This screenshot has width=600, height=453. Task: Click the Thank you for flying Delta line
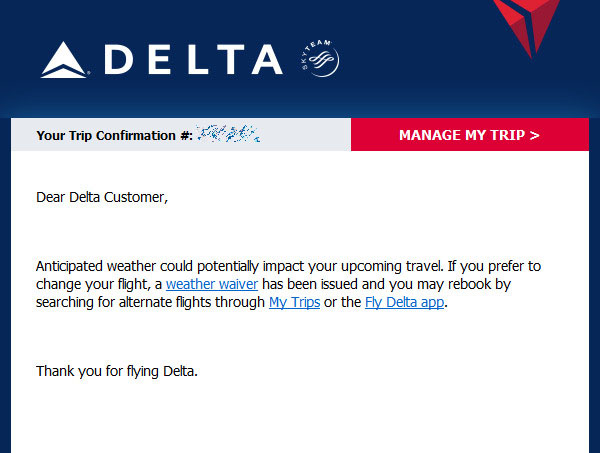click(117, 371)
